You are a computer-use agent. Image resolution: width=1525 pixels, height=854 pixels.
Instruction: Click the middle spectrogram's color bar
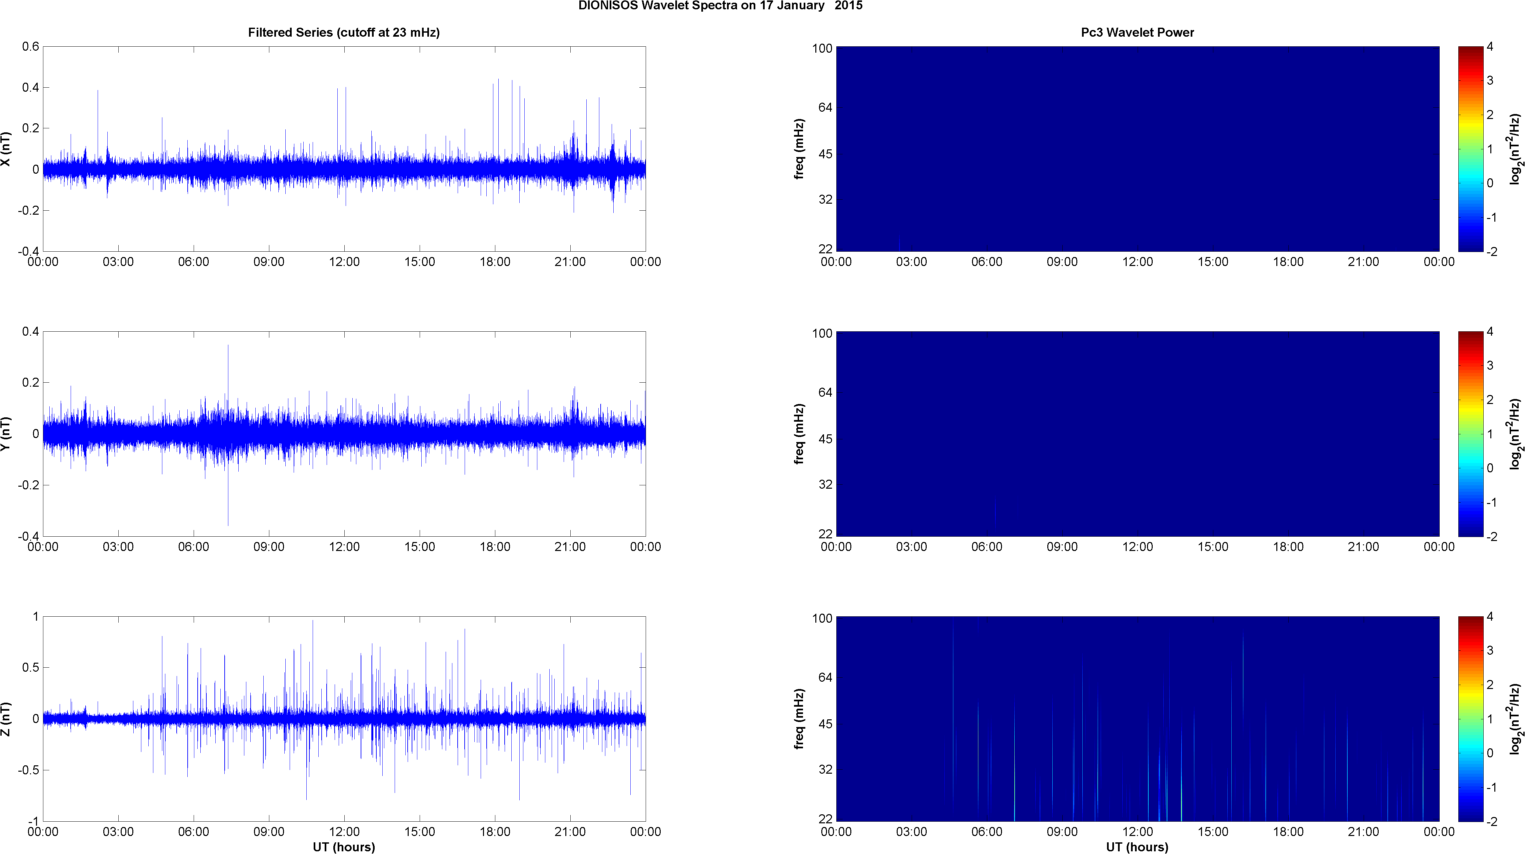[x=1470, y=434]
